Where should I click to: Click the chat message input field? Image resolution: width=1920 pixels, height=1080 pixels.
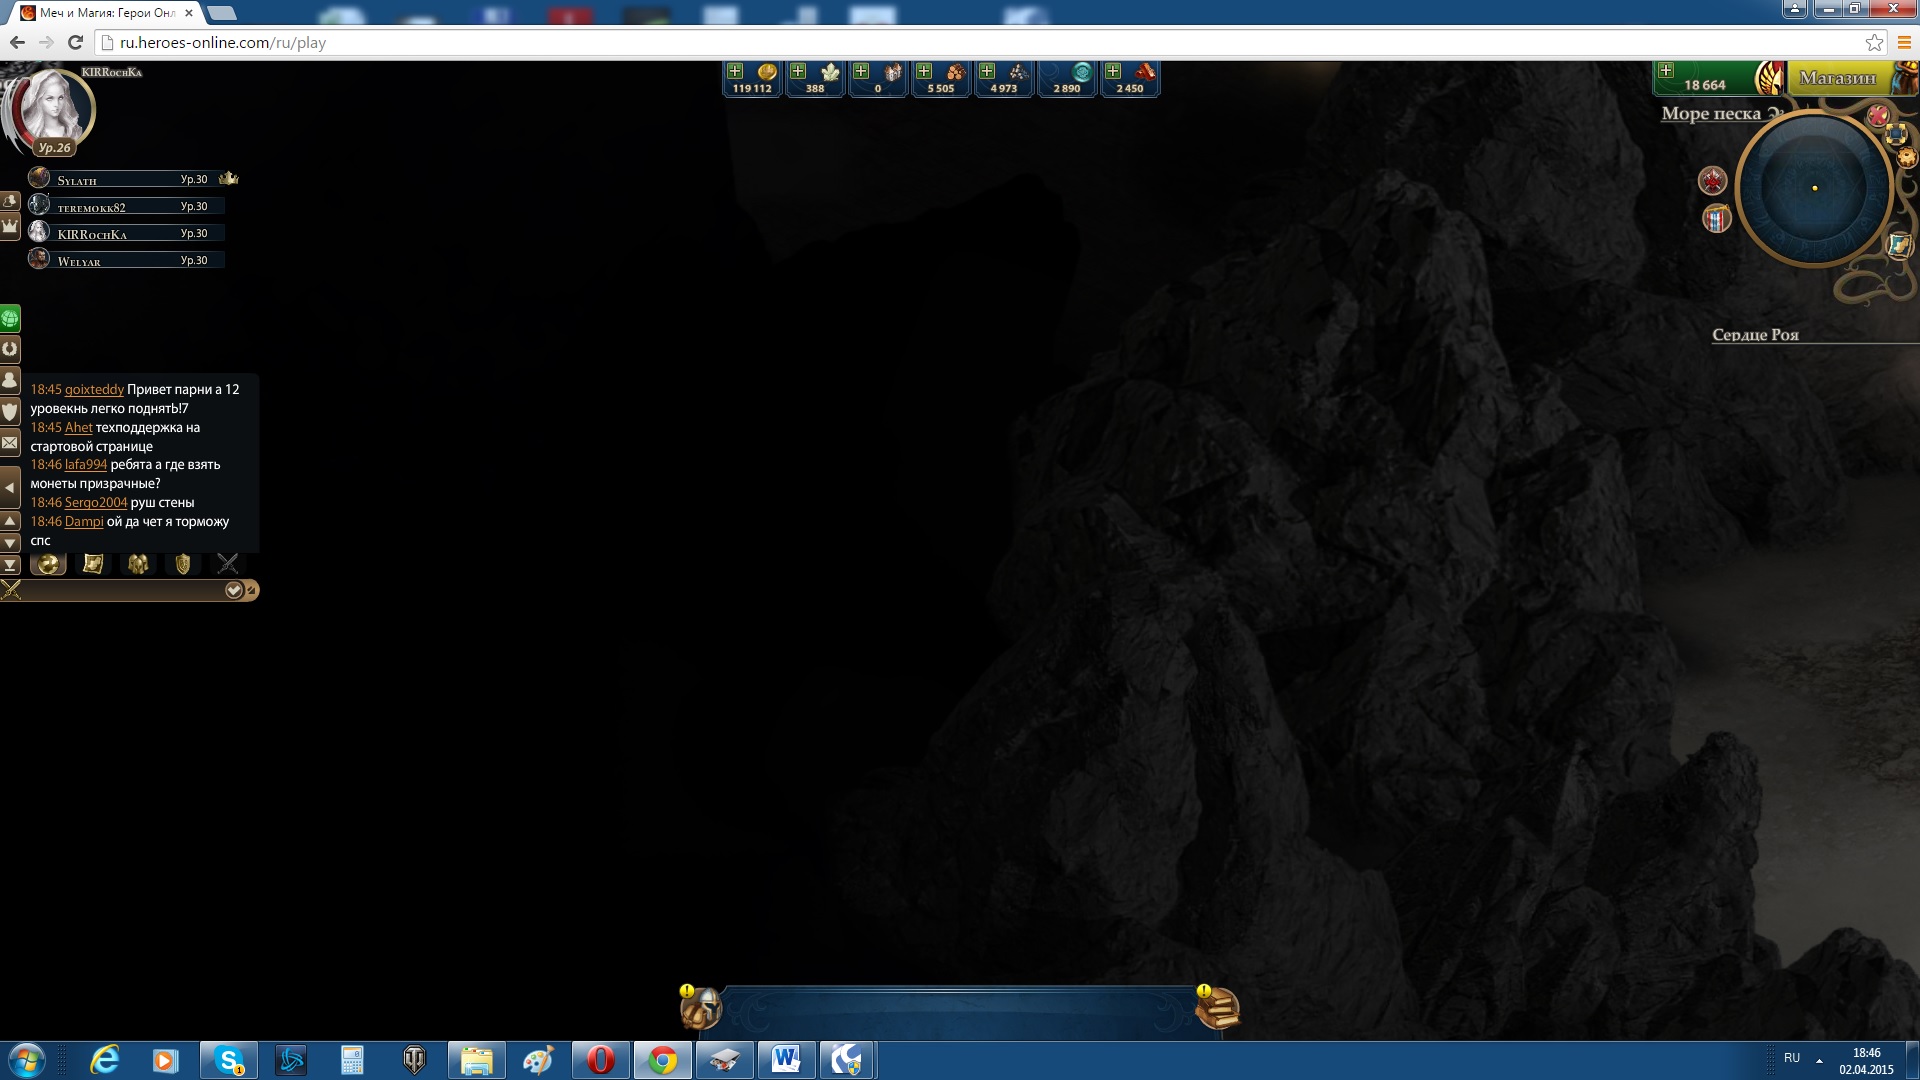point(122,590)
